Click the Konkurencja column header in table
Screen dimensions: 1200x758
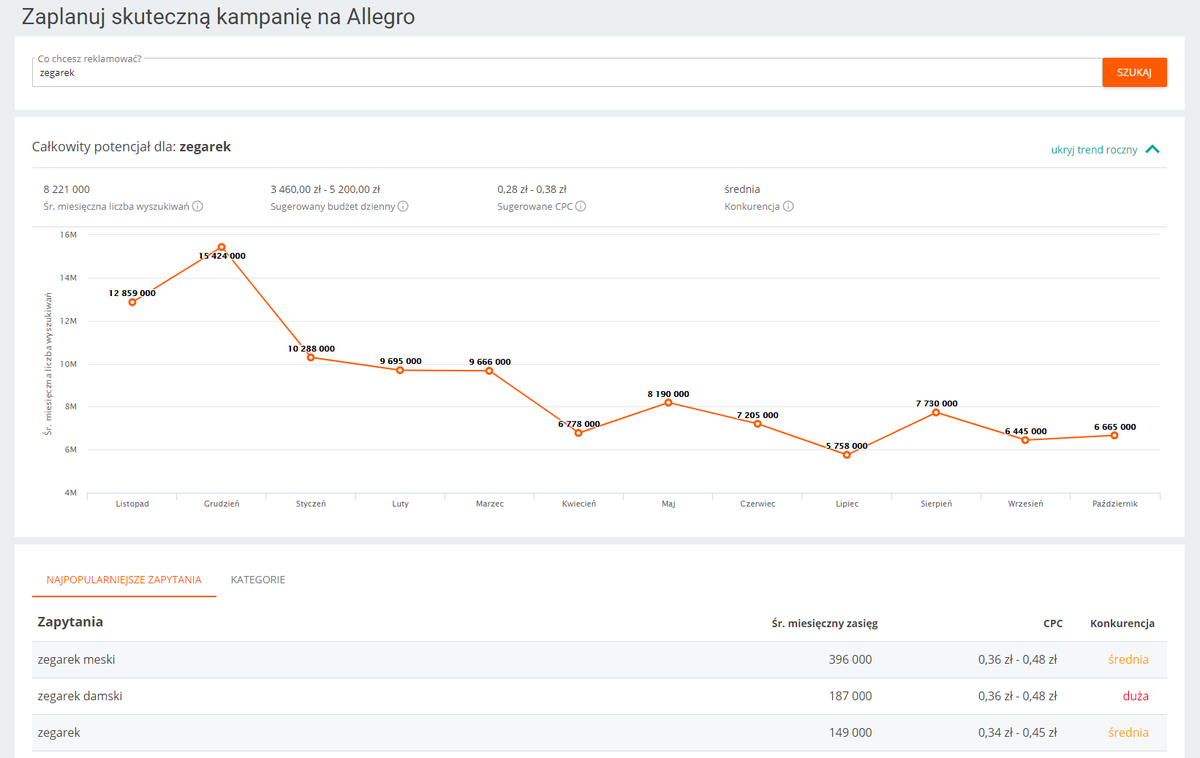(1122, 623)
